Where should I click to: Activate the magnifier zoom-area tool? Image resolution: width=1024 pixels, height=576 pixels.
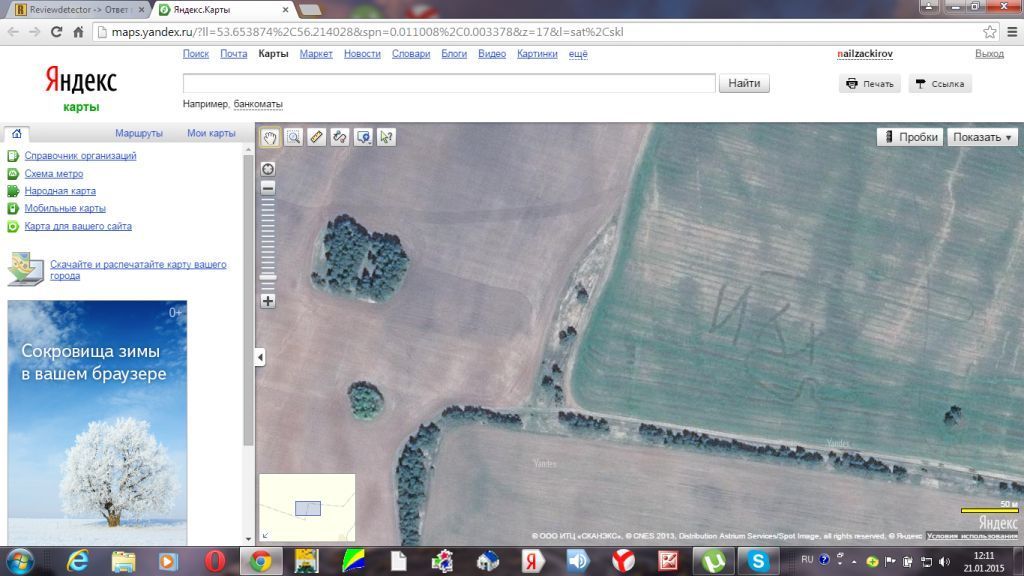click(x=293, y=137)
